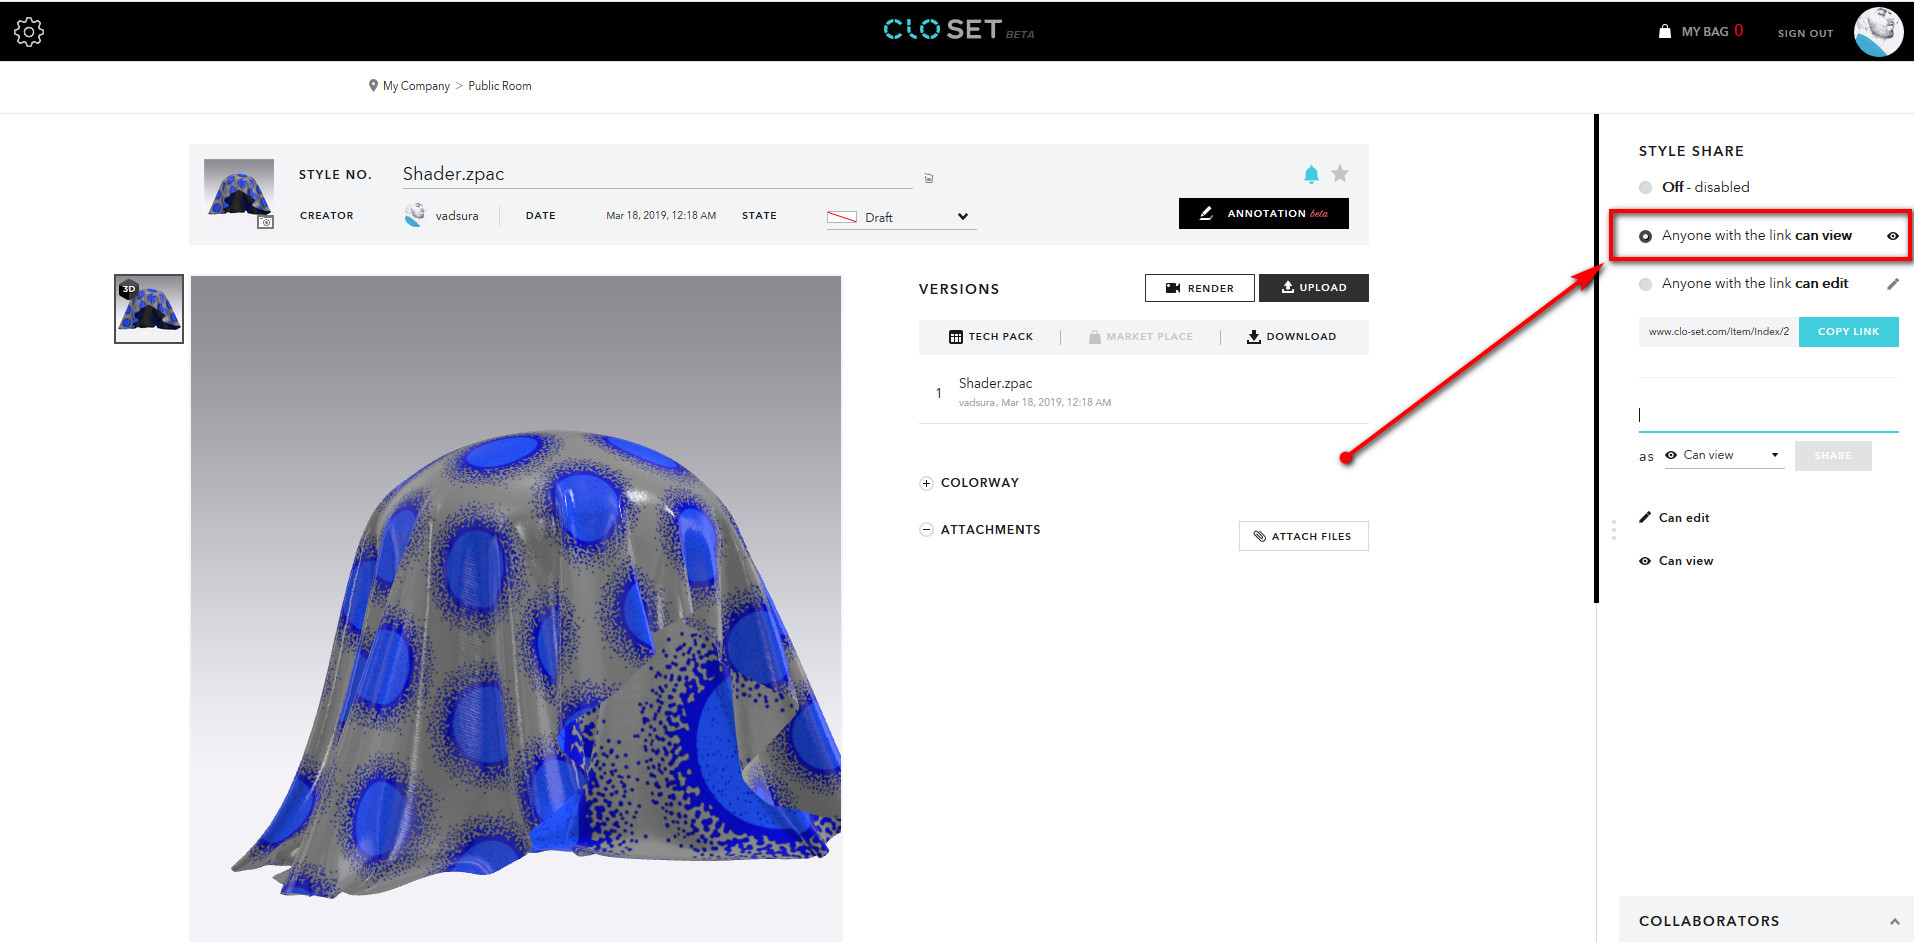Click the eye icon next to Can view heading
This screenshot has width=1914, height=942.
(1645, 561)
